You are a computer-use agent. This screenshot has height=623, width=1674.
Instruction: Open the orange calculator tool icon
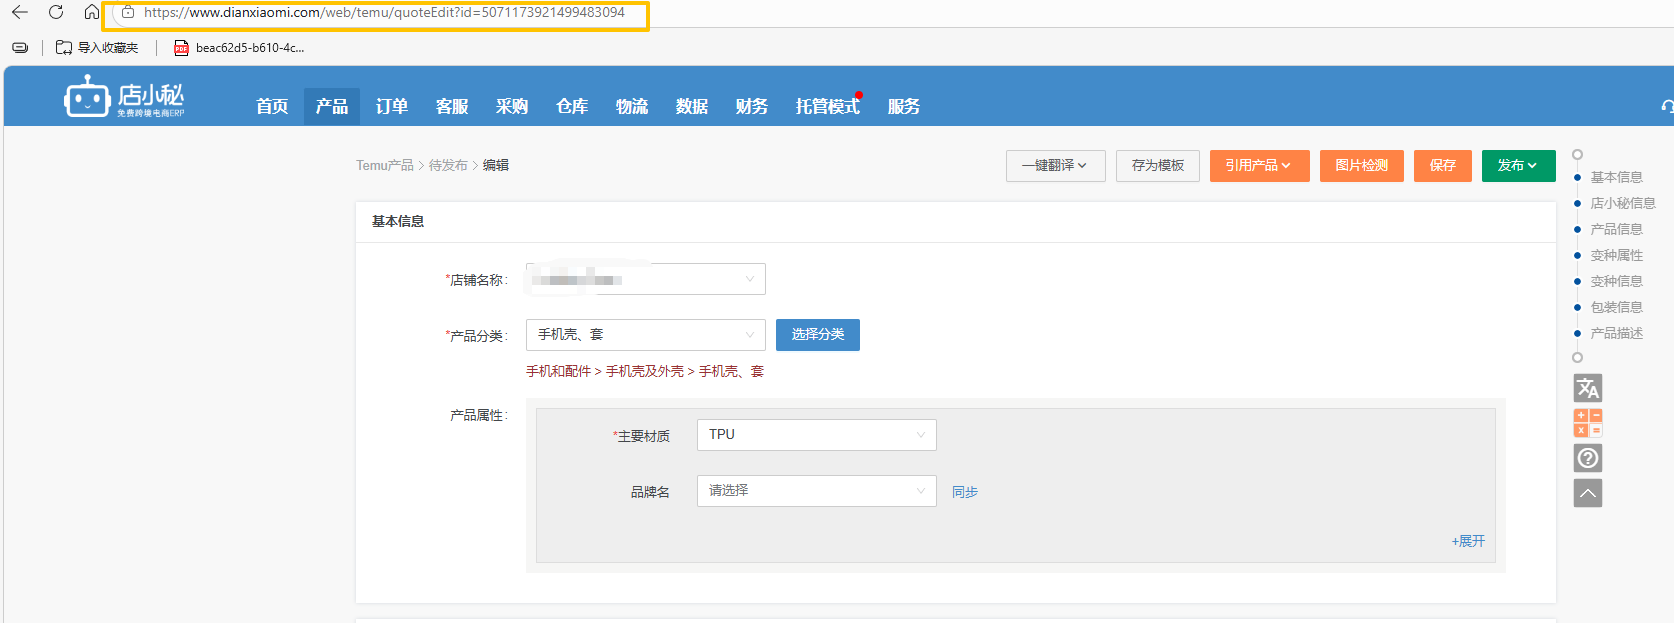coord(1587,423)
